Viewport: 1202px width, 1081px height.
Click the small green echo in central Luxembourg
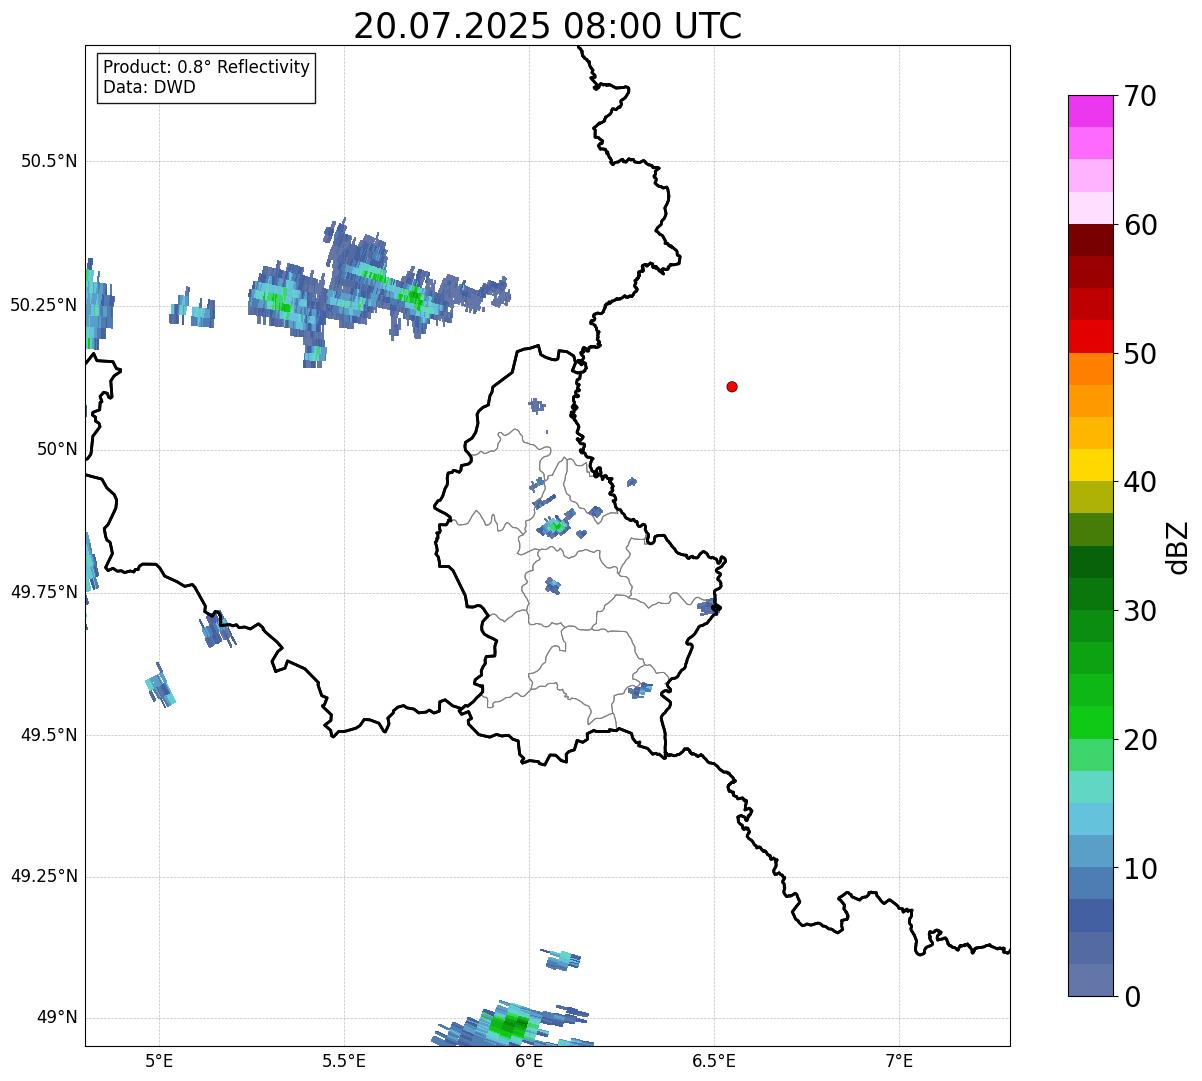(x=554, y=527)
